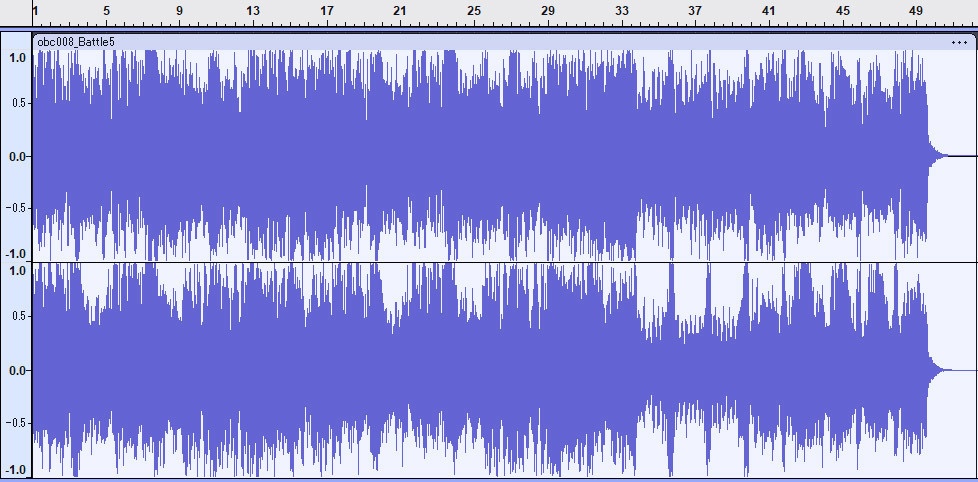Click the timeline ruler at 29
The height and width of the screenshot is (482, 978).
coord(548,11)
